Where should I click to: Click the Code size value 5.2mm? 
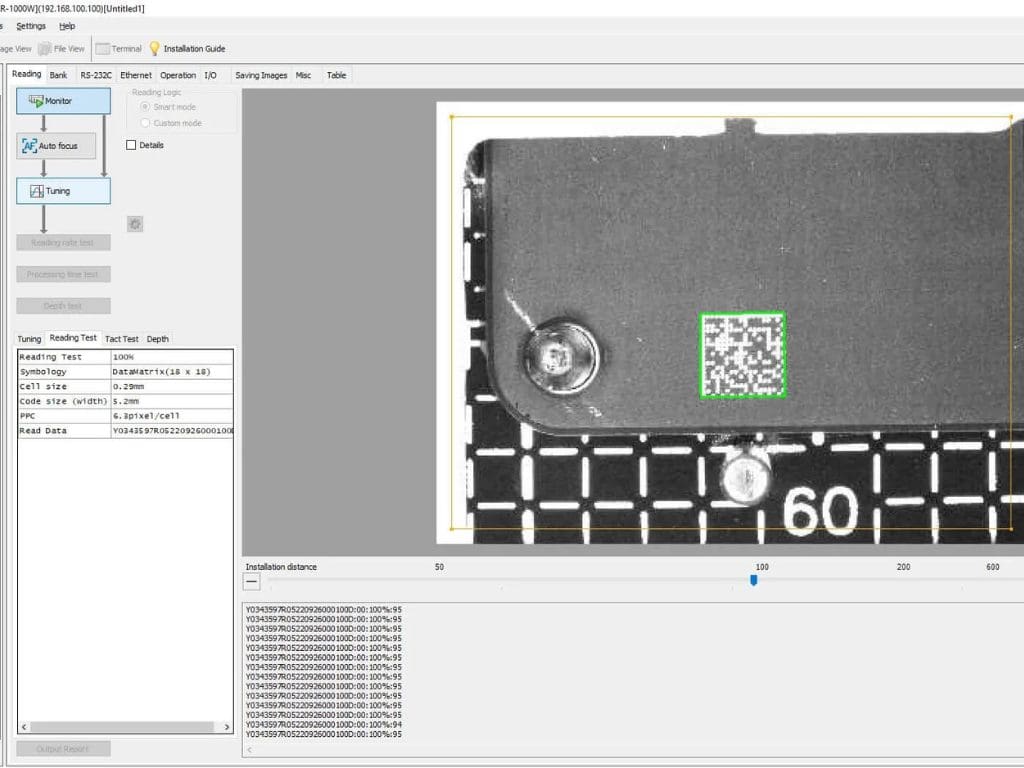tap(172, 401)
